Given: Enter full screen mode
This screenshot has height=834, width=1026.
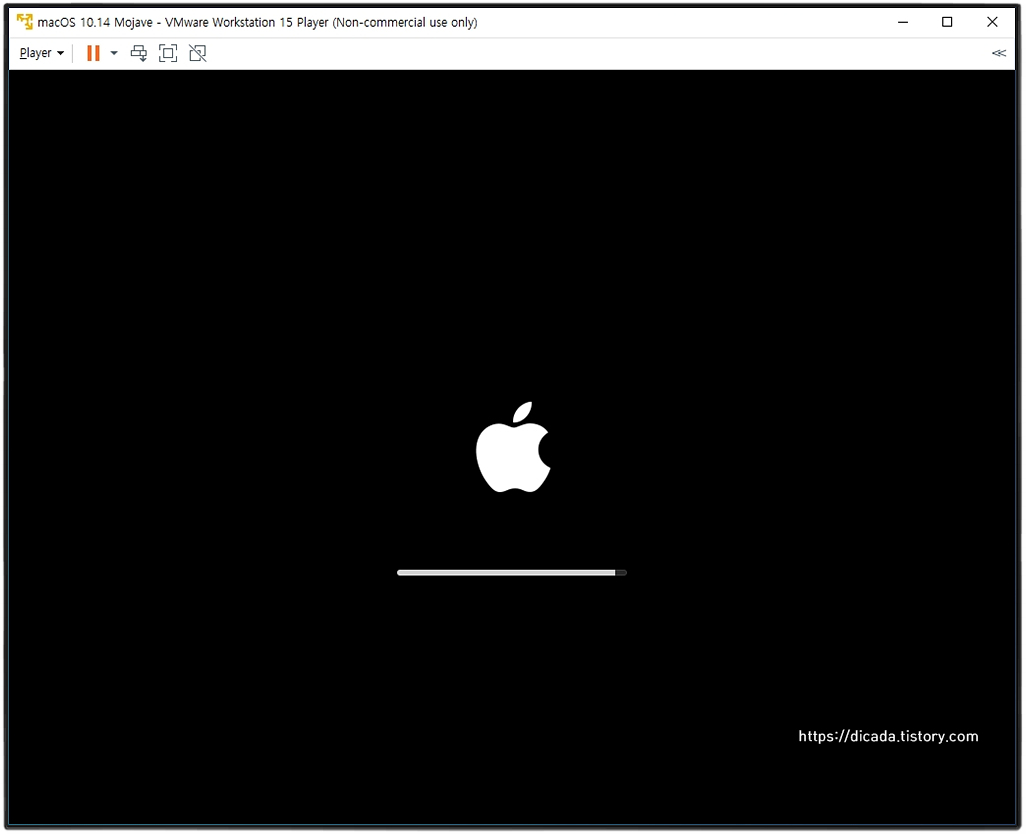Looking at the screenshot, I should (168, 53).
